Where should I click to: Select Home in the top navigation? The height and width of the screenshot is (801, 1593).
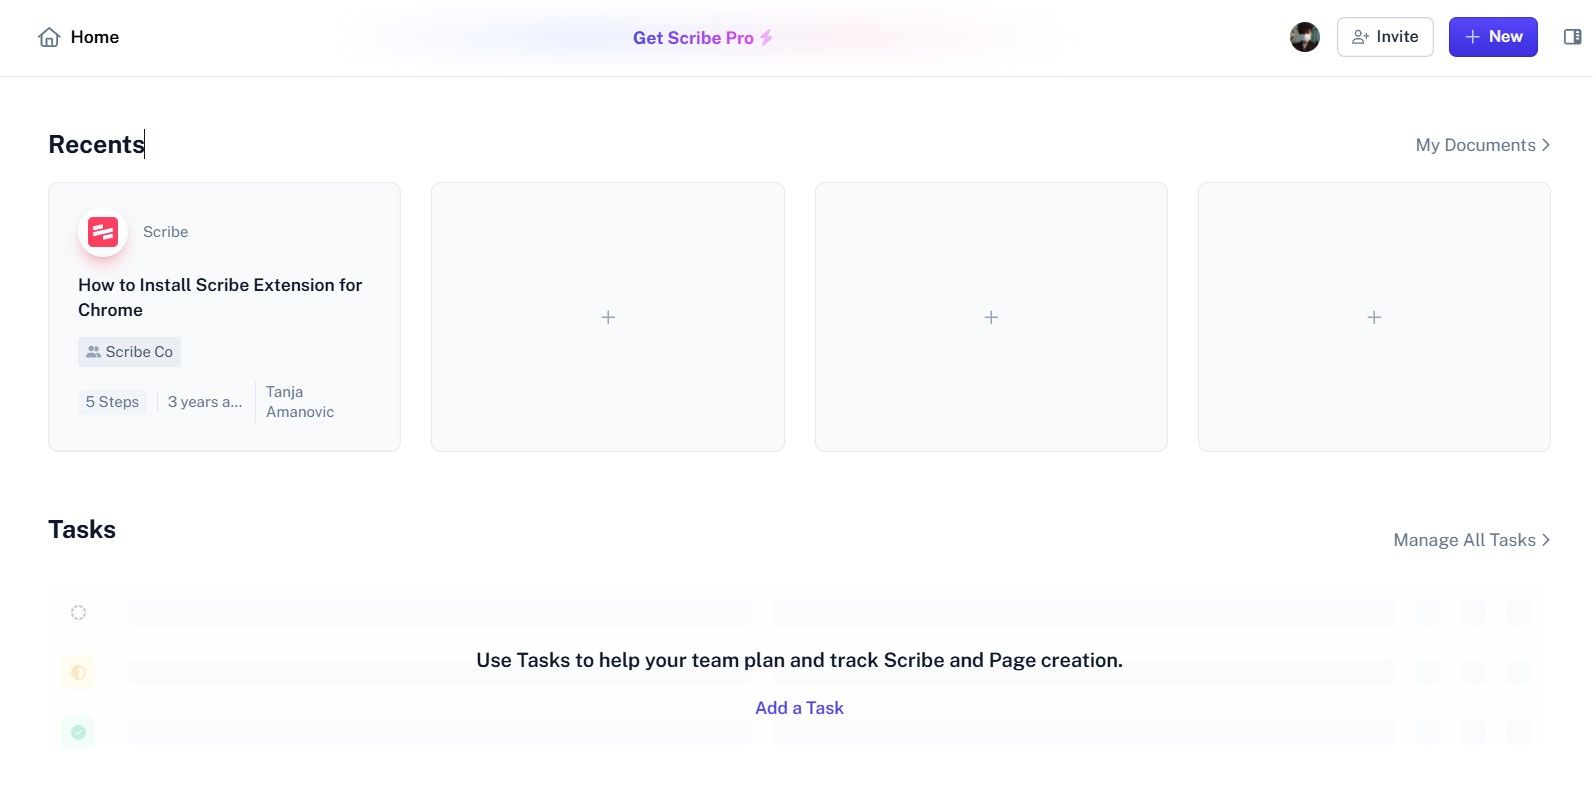click(x=94, y=37)
